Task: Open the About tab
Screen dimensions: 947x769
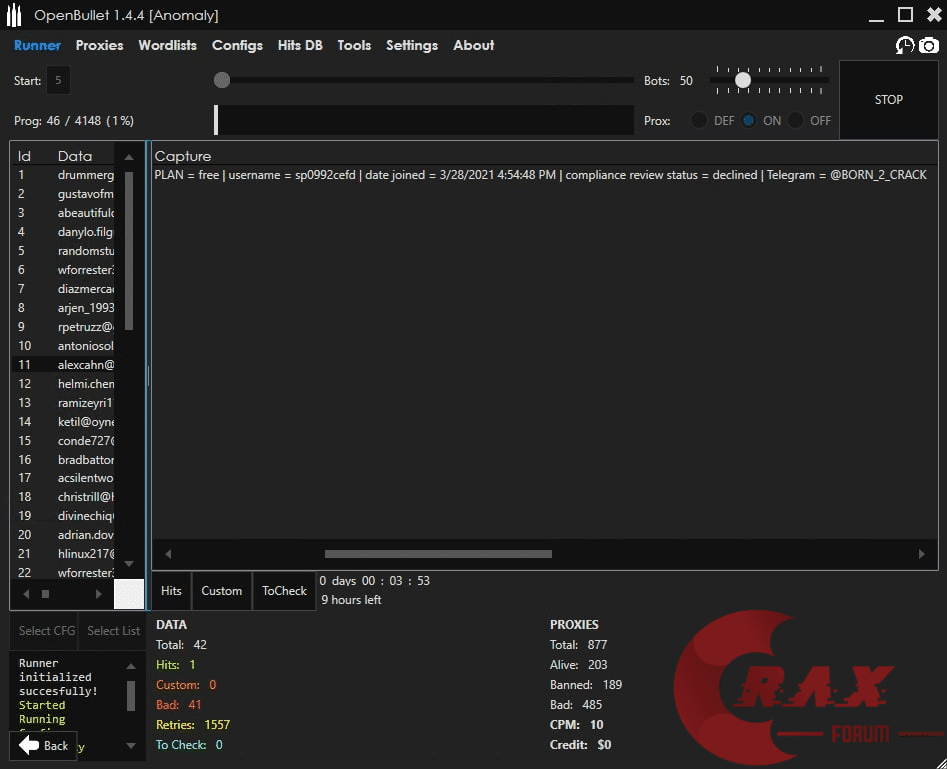Action: pos(474,45)
